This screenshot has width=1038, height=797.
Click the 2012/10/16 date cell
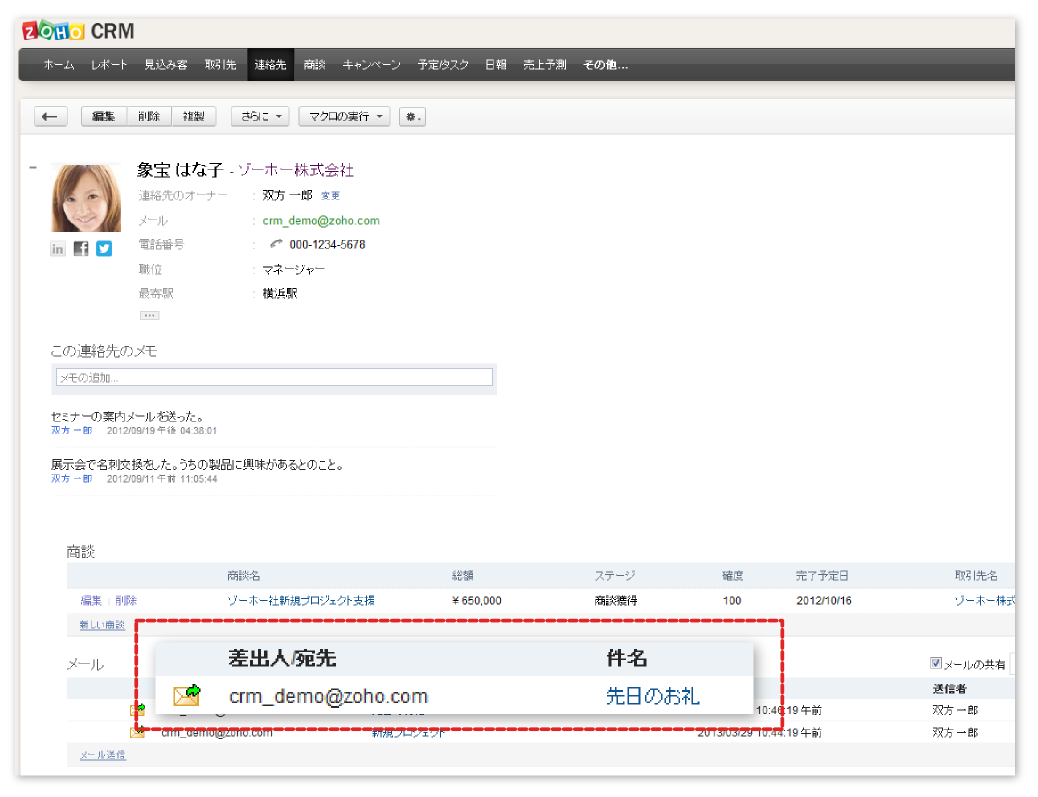click(x=824, y=600)
